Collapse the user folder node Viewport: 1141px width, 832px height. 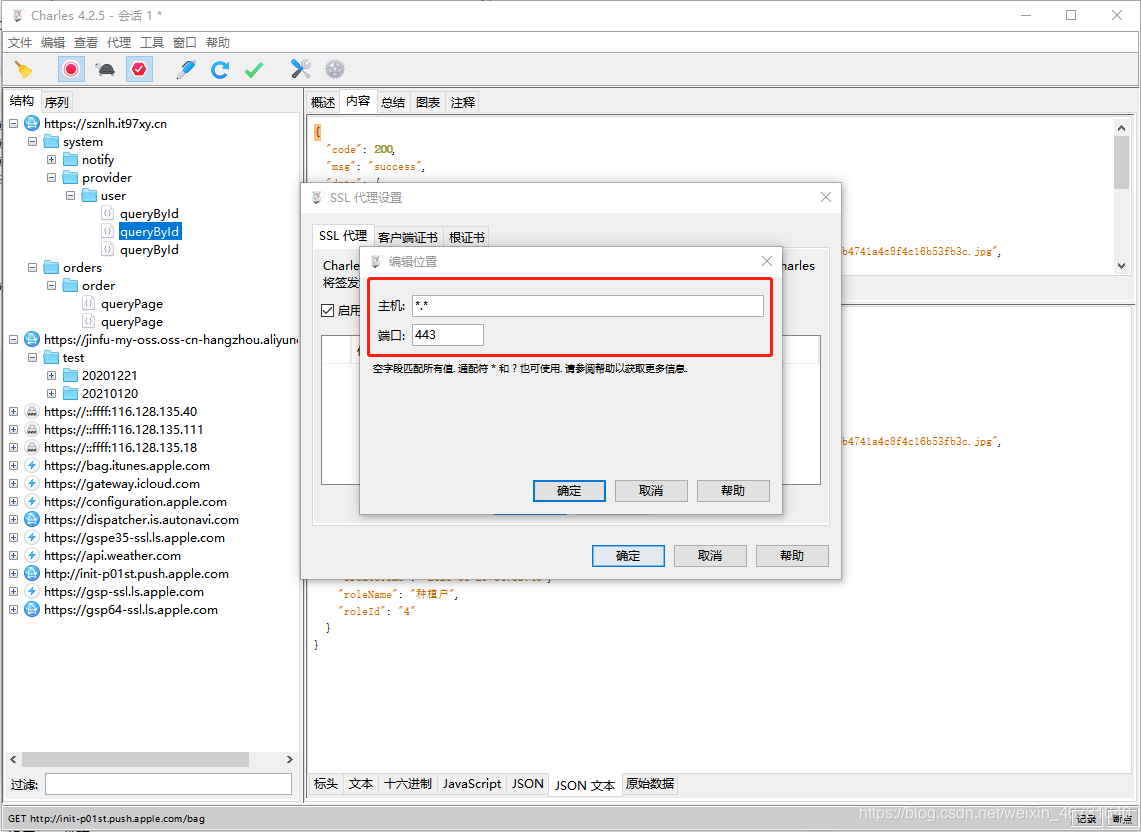pyautogui.click(x=70, y=195)
